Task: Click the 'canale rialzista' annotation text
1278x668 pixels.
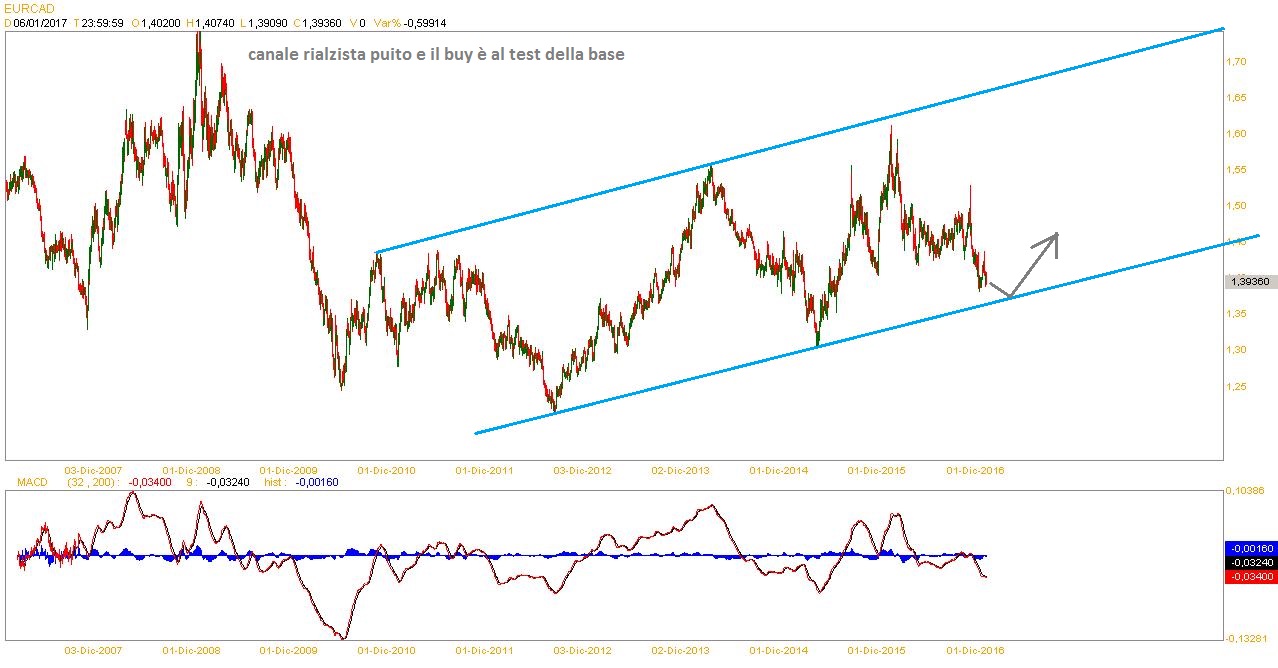Action: tap(436, 55)
